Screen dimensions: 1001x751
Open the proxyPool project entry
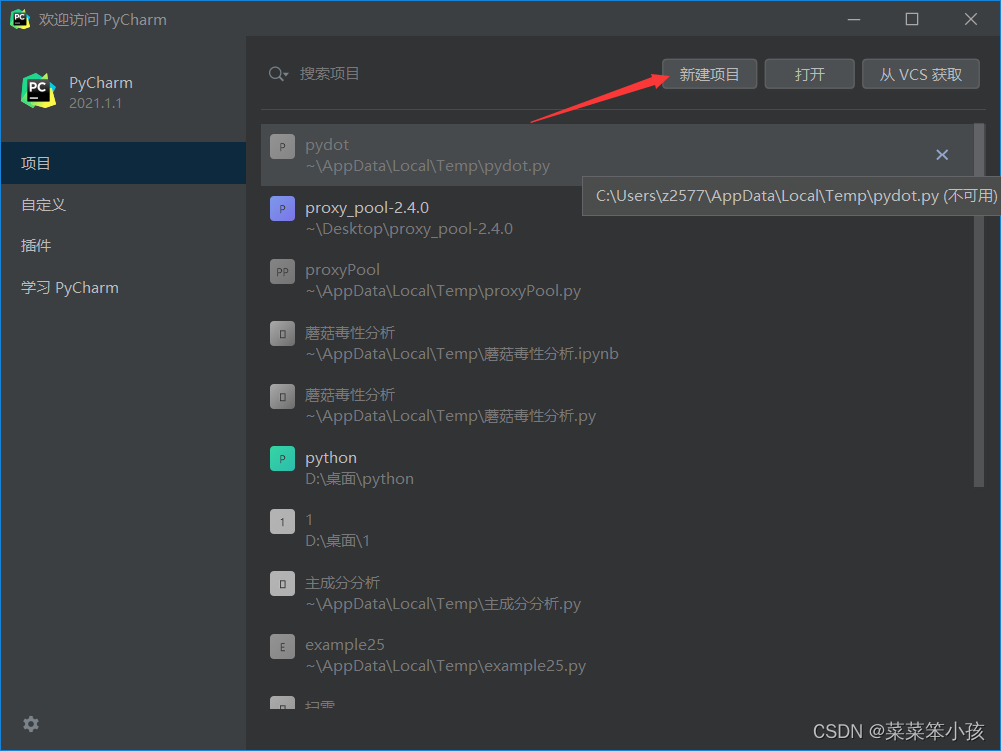coord(617,280)
